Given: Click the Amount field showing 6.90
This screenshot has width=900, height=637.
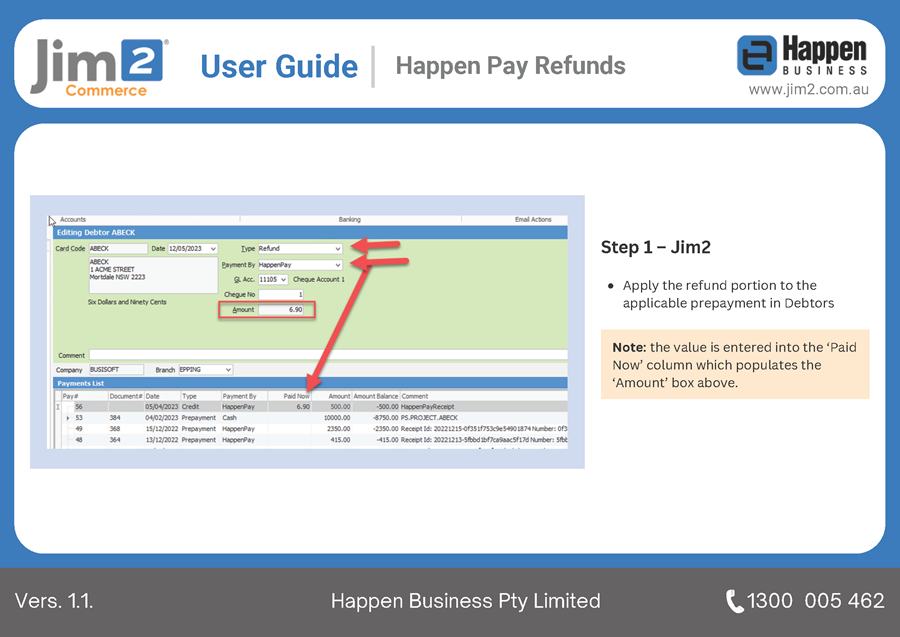Looking at the screenshot, I should [281, 309].
